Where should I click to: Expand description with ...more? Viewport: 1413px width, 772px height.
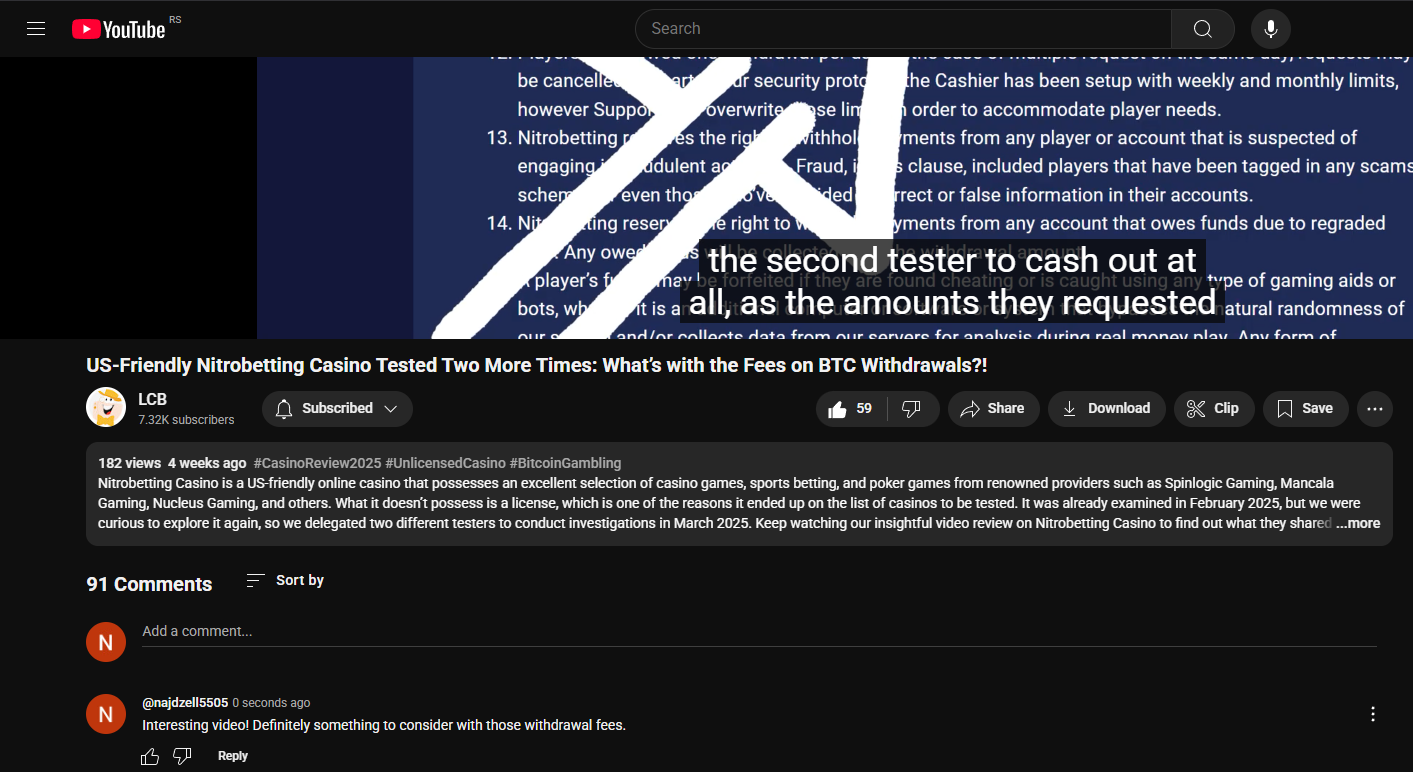click(x=1358, y=523)
